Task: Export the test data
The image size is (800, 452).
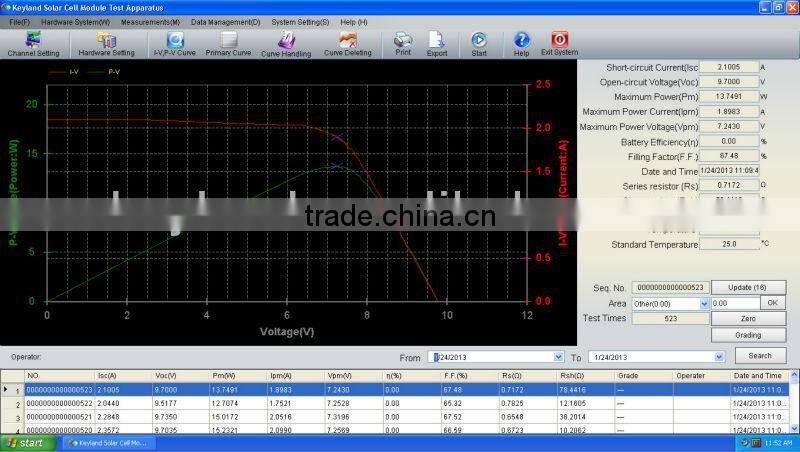Action: 437,43
